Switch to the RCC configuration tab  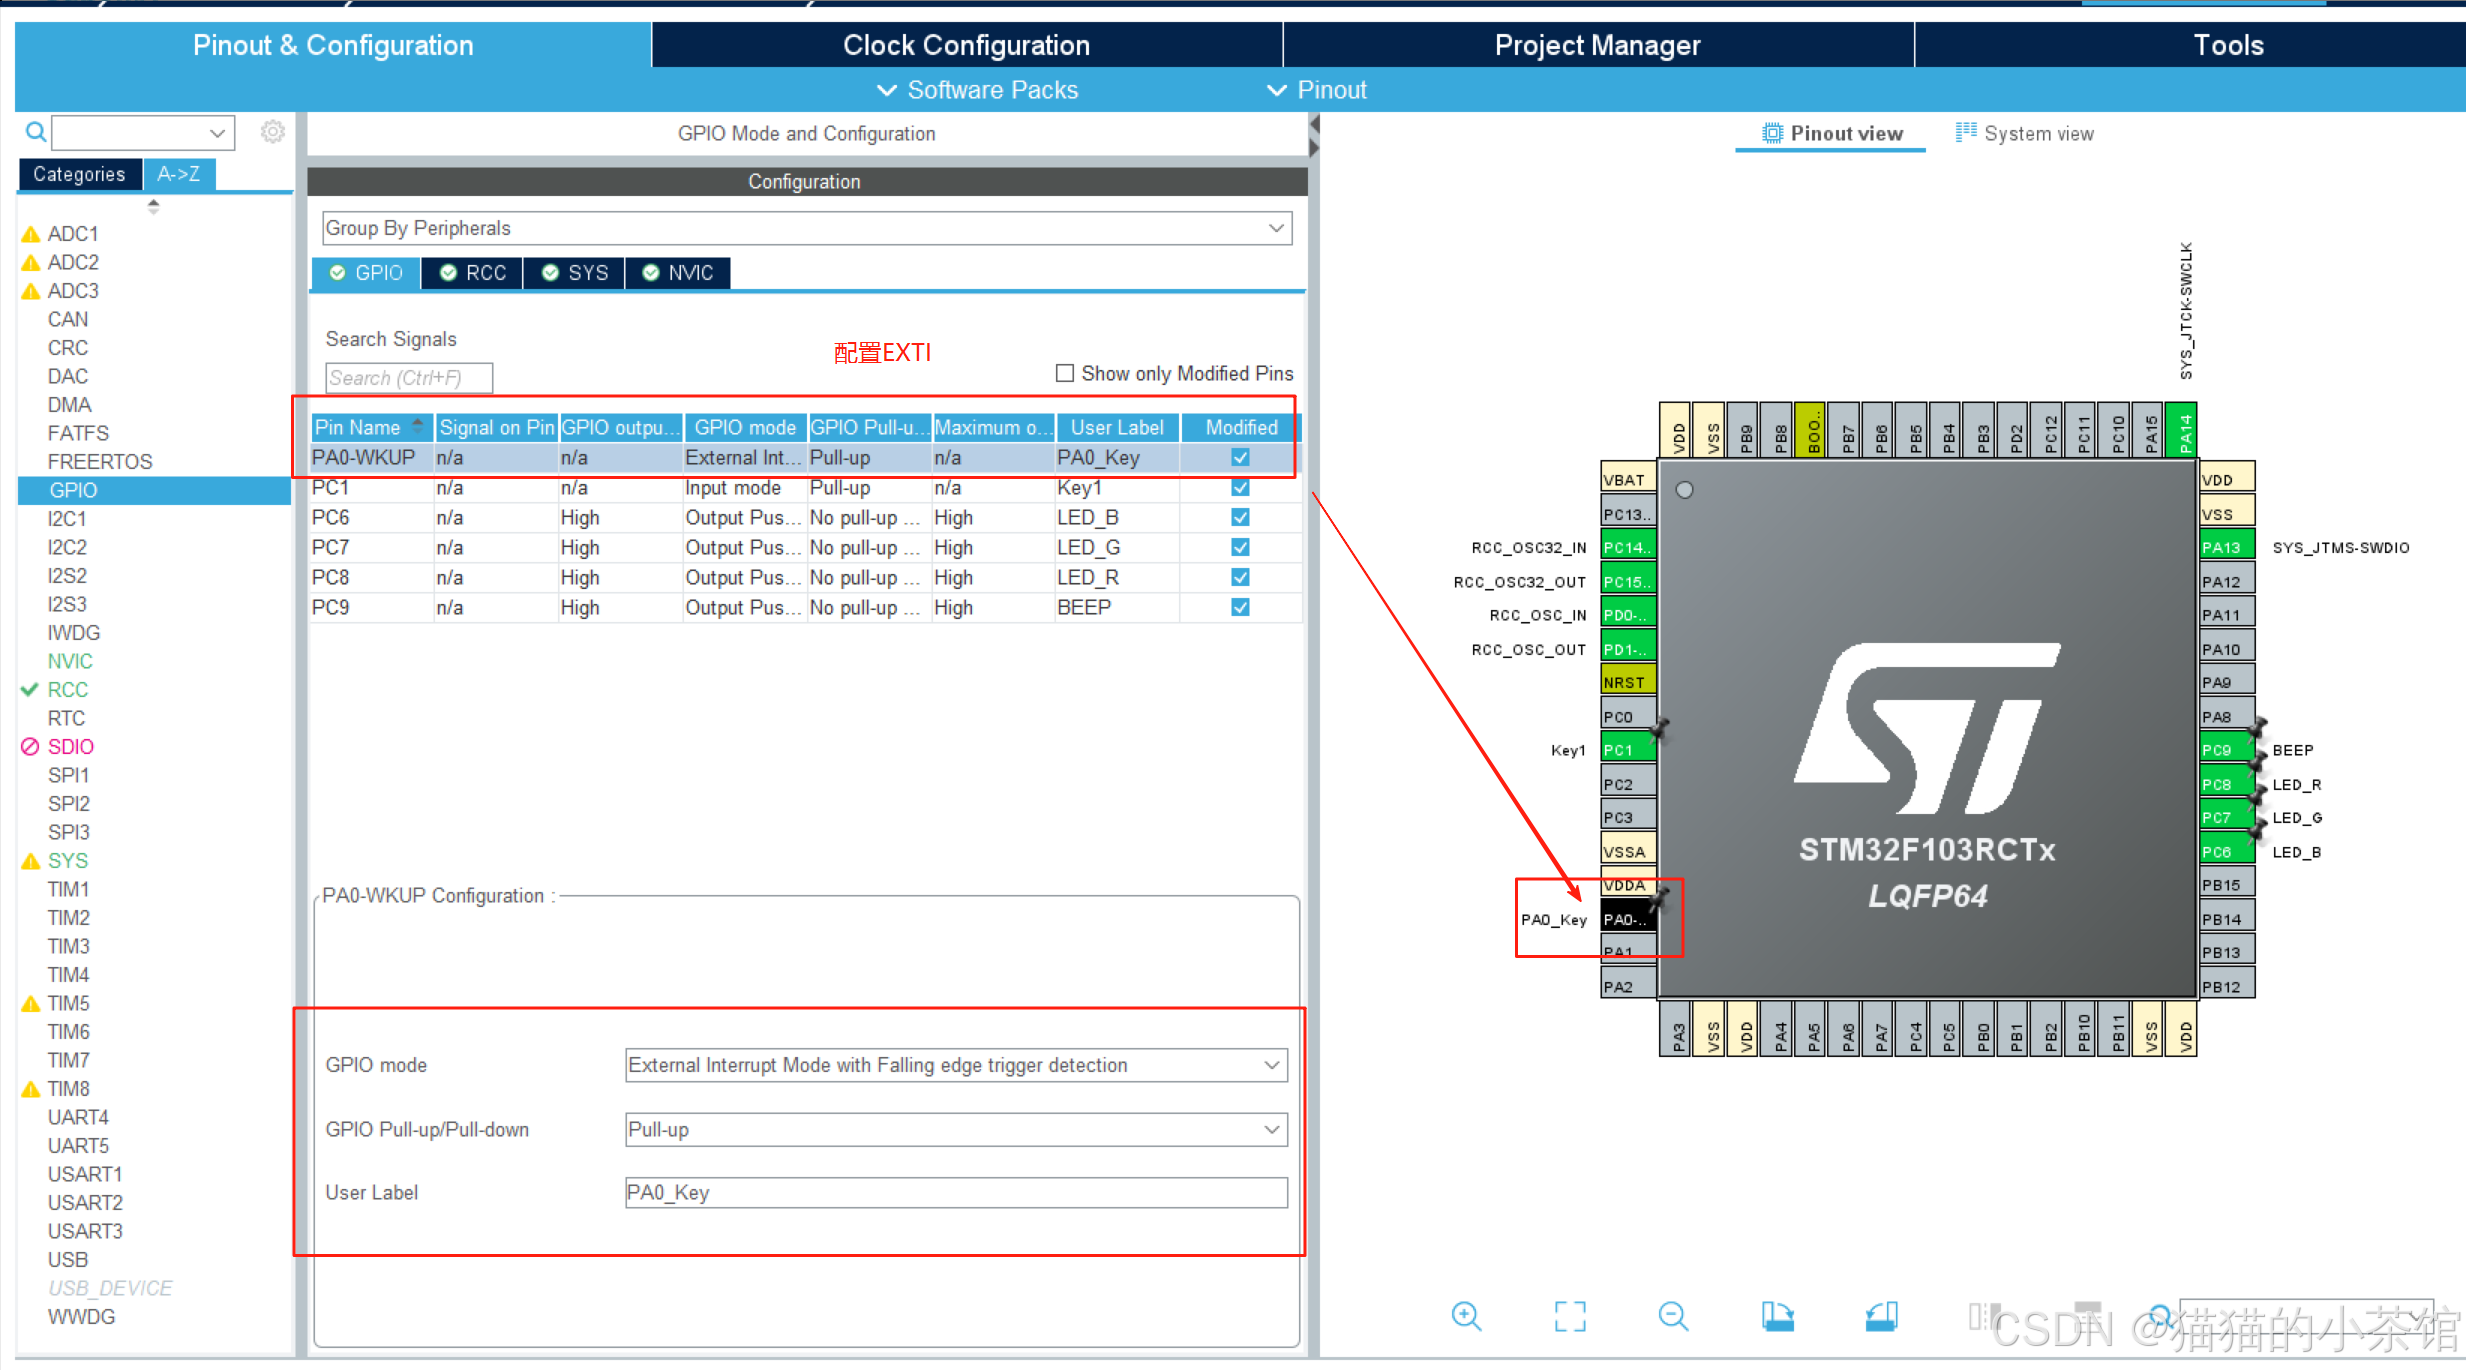point(473,273)
